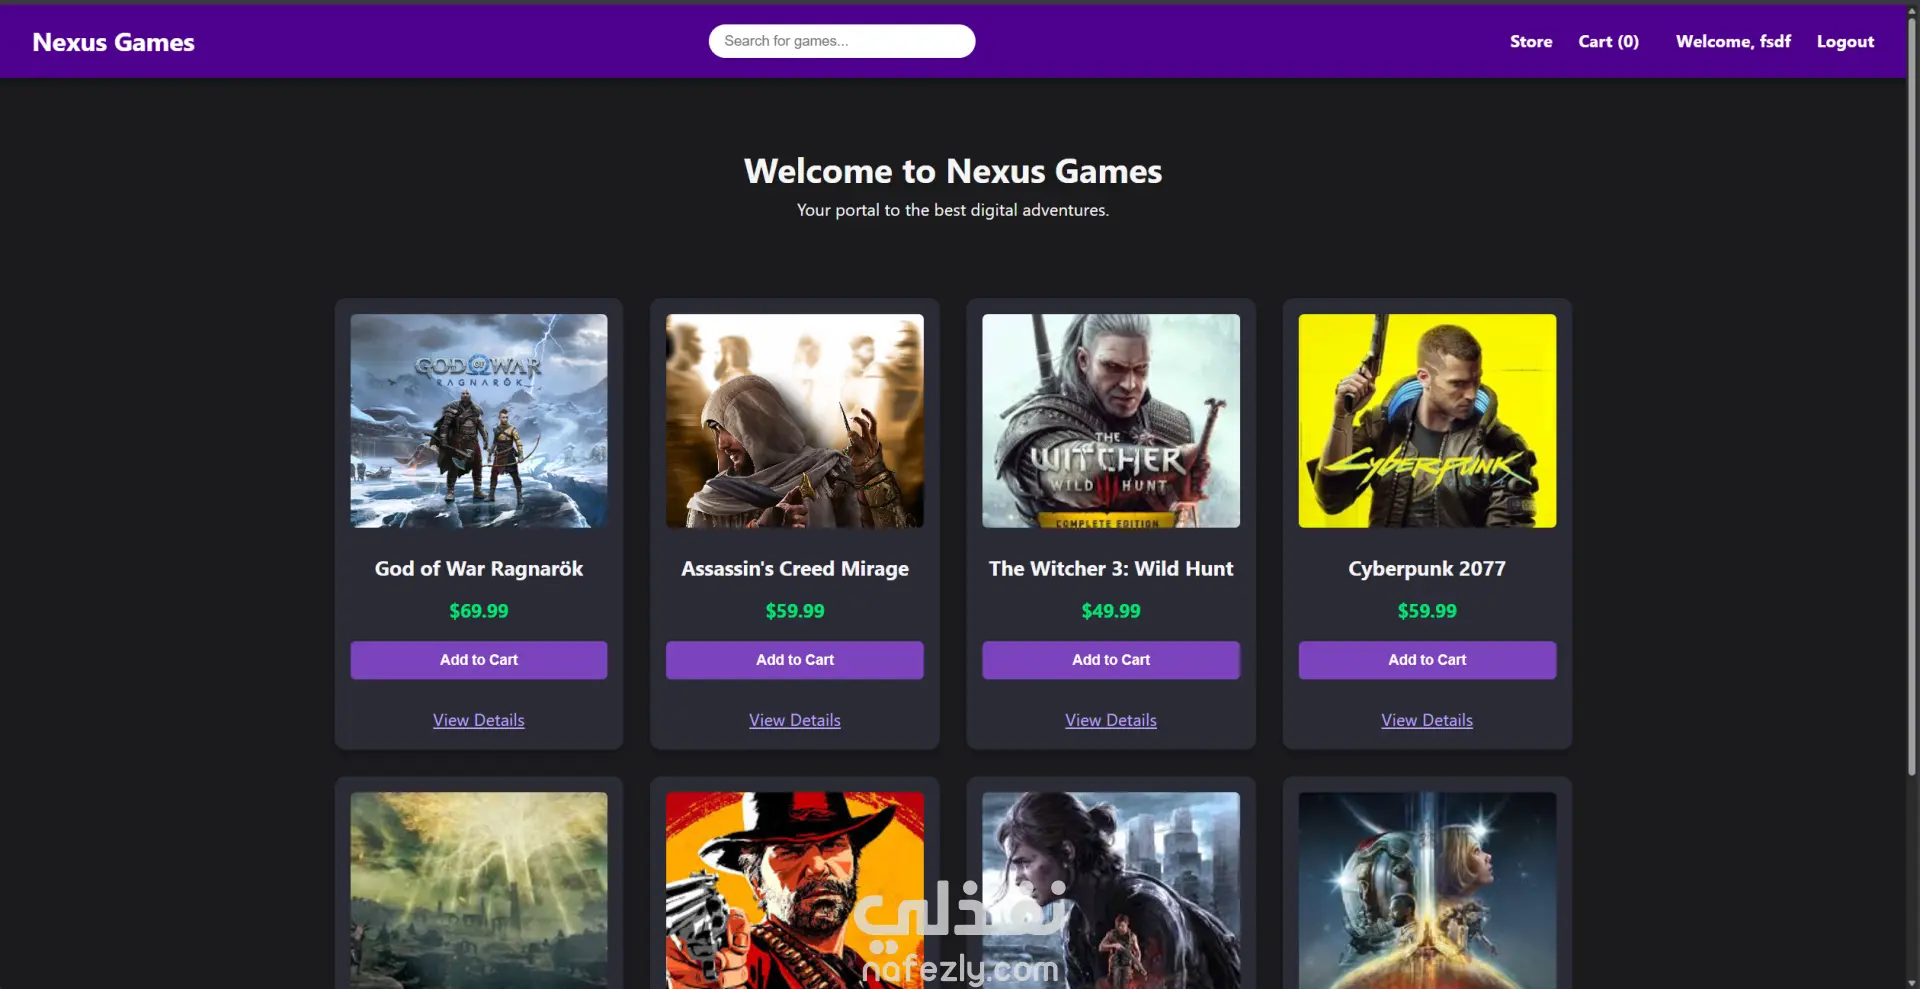Open the God of War cover thumbnail
The height and width of the screenshot is (989, 1920).
(479, 421)
